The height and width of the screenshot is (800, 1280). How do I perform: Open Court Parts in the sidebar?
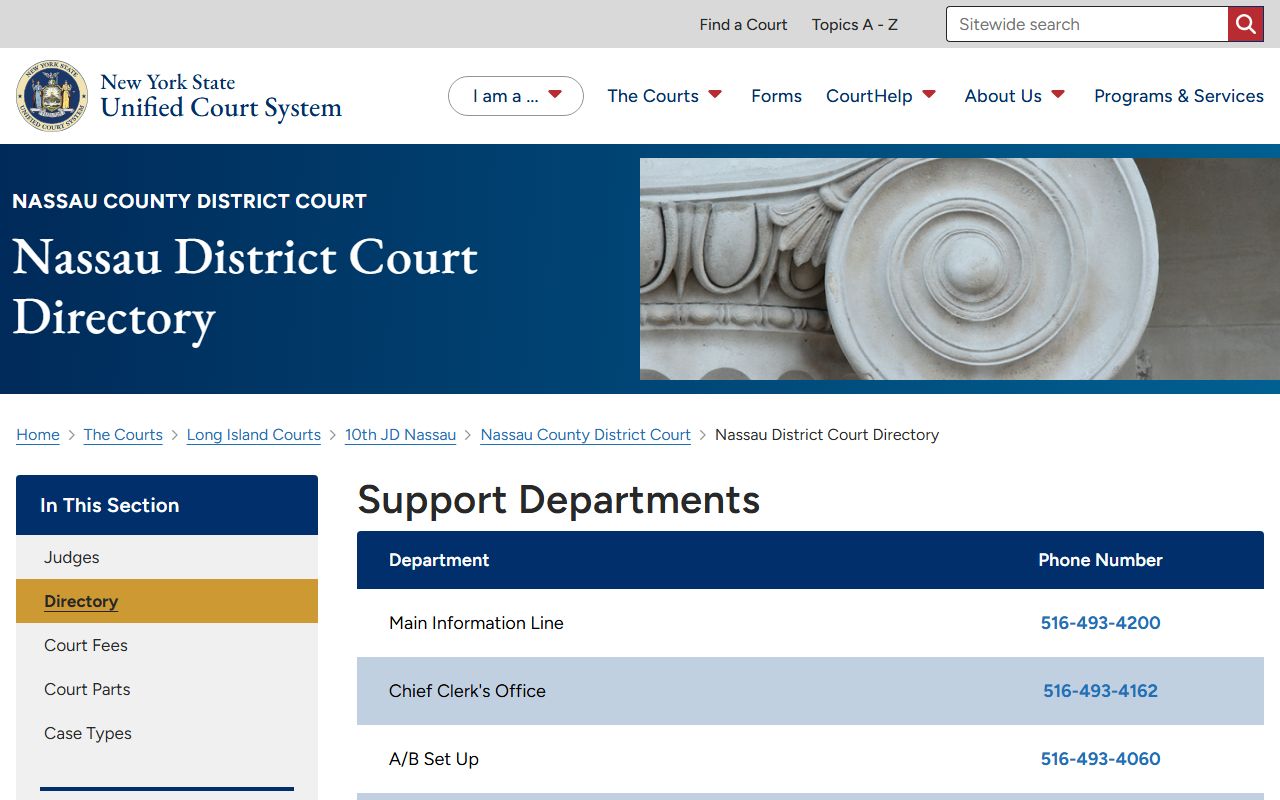coord(167,689)
